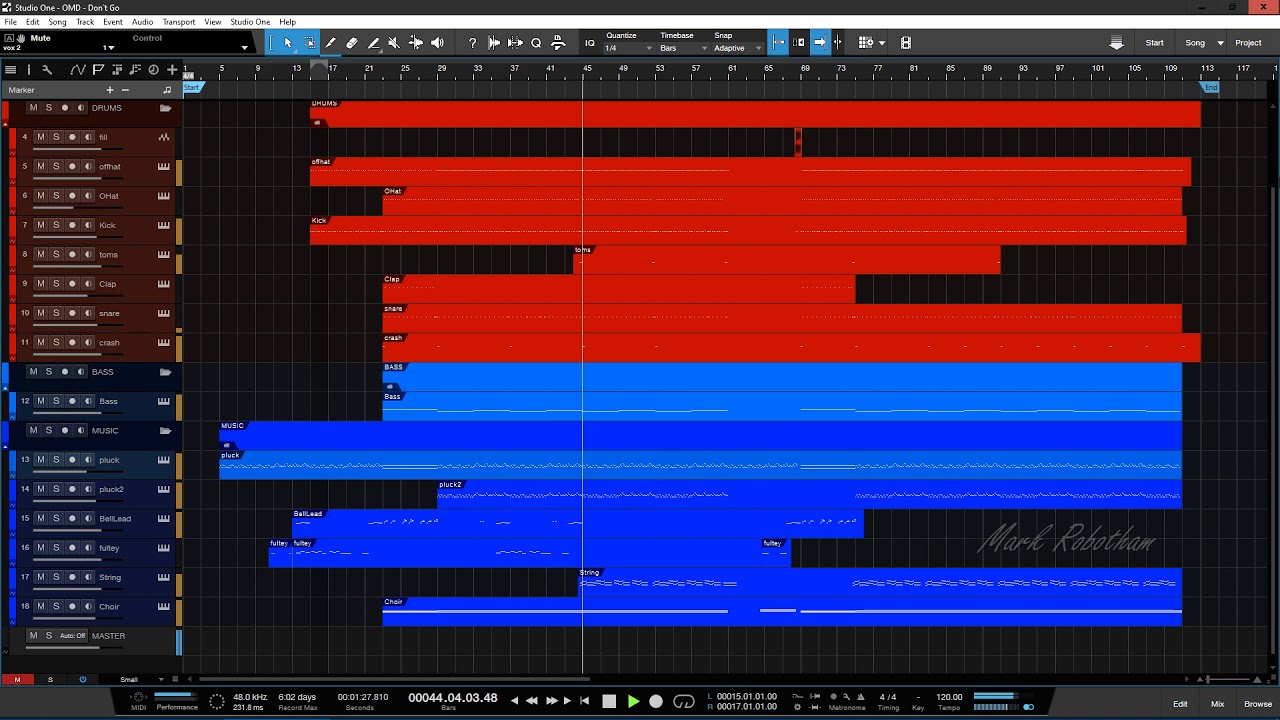This screenshot has height=720, width=1280.
Task: Select the Listen speaker tool
Action: tap(437, 43)
